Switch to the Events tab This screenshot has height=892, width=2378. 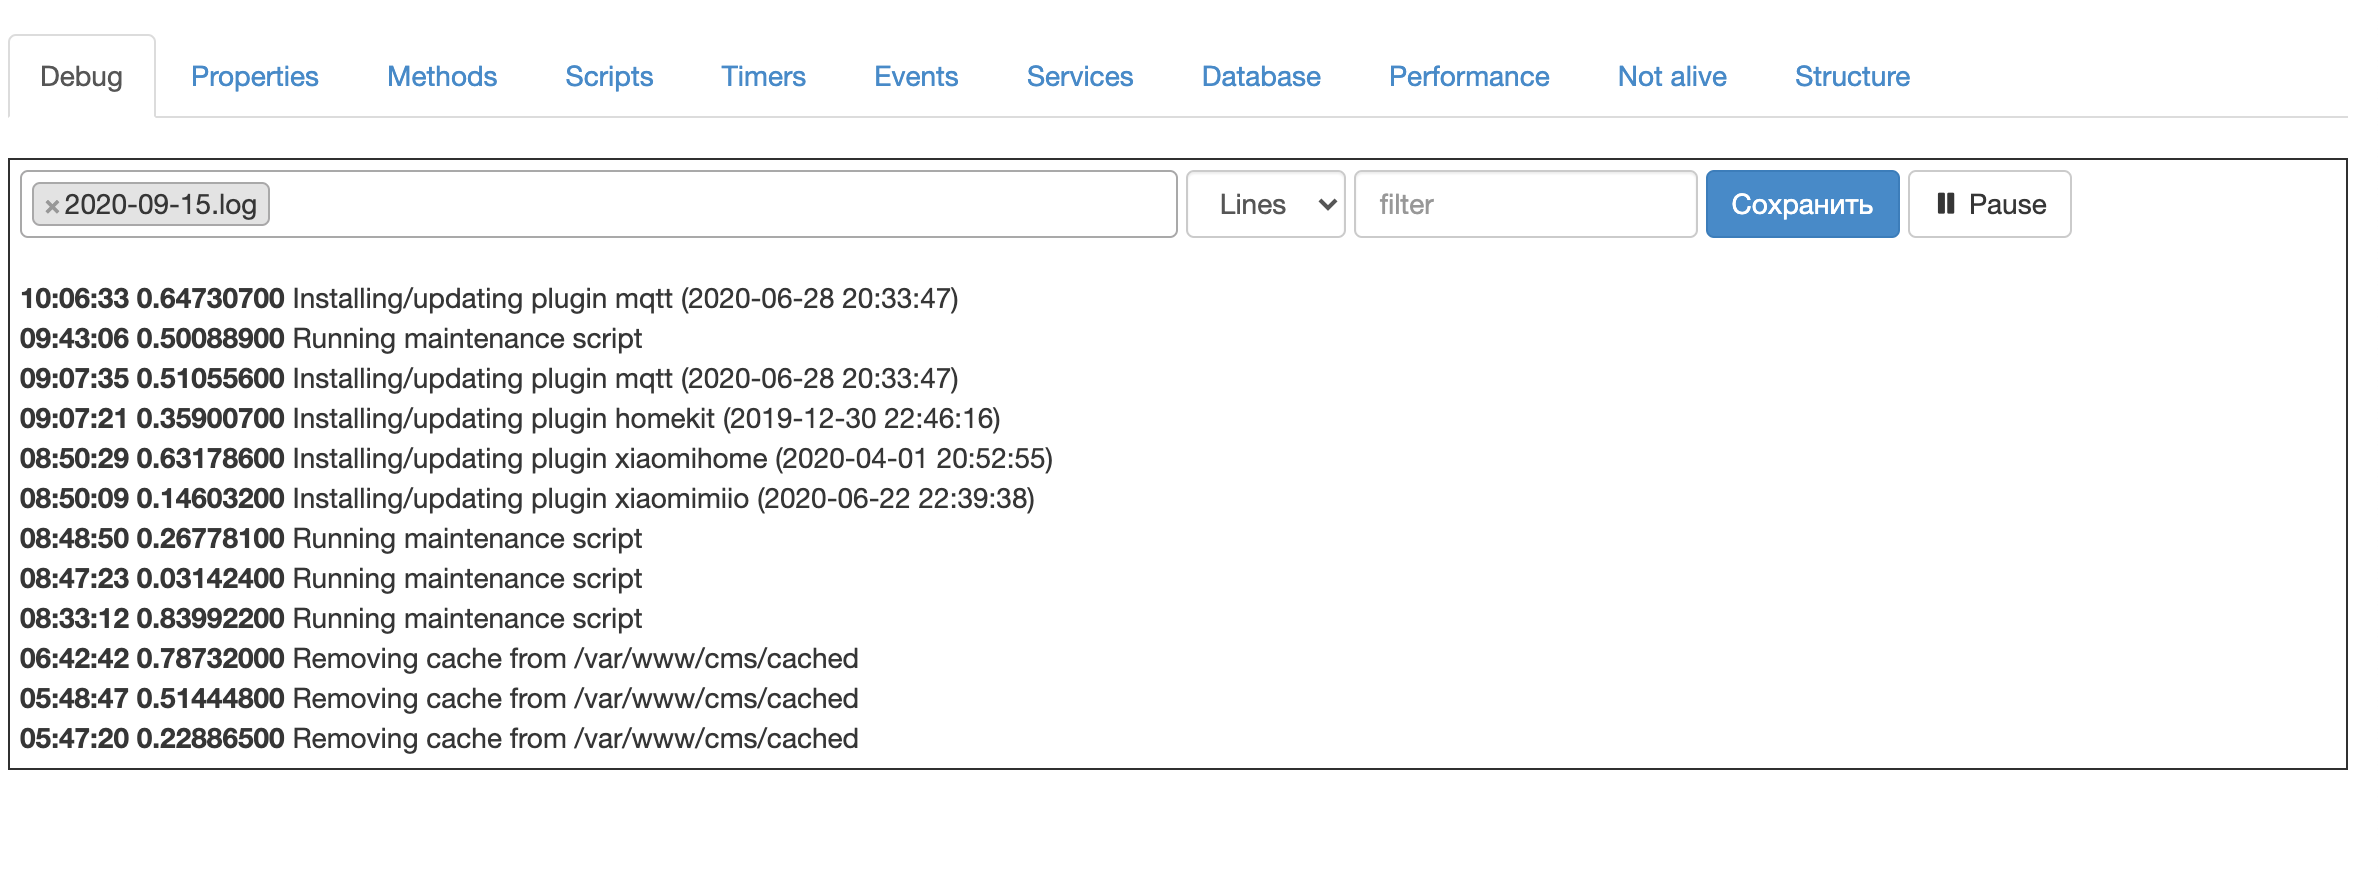click(915, 76)
